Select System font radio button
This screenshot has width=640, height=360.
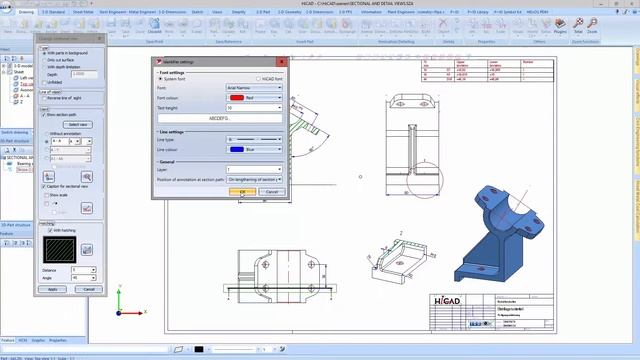point(160,79)
